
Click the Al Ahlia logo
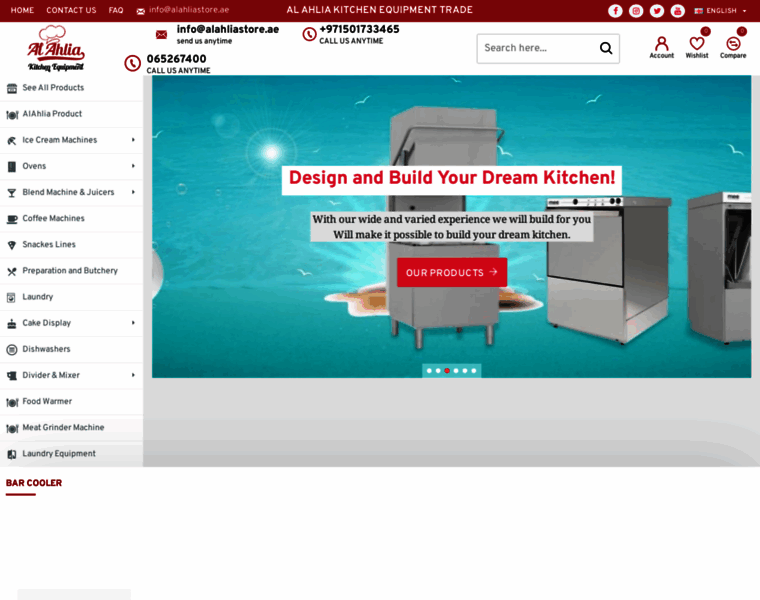[56, 48]
